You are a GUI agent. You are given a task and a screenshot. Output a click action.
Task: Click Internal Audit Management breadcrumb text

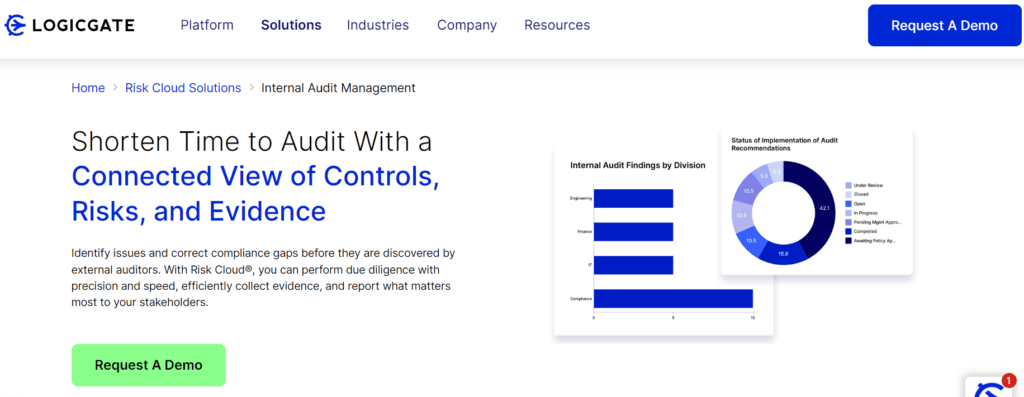pyautogui.click(x=338, y=87)
